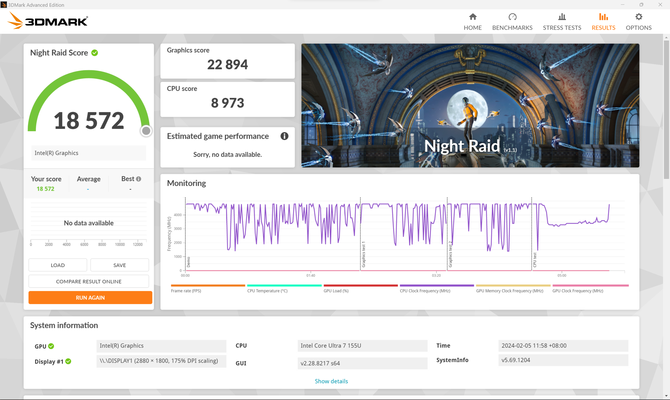
Task: Click the Sorry, no data available message
Action: tap(227, 154)
